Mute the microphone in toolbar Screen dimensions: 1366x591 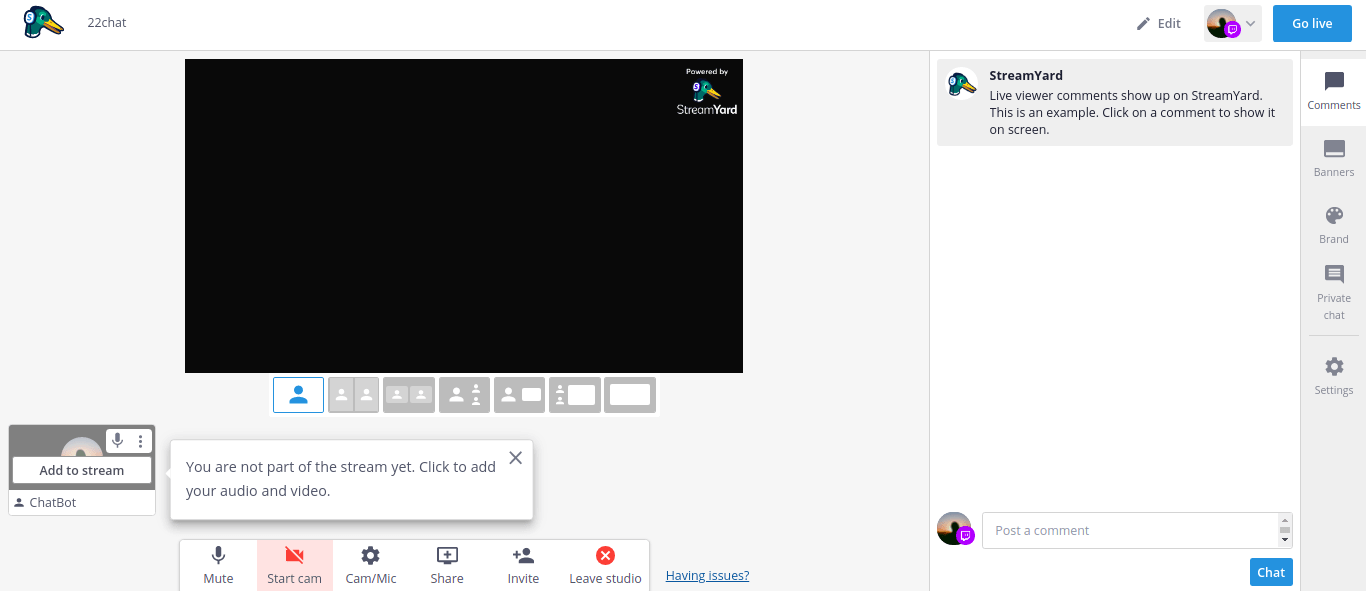tap(218, 565)
